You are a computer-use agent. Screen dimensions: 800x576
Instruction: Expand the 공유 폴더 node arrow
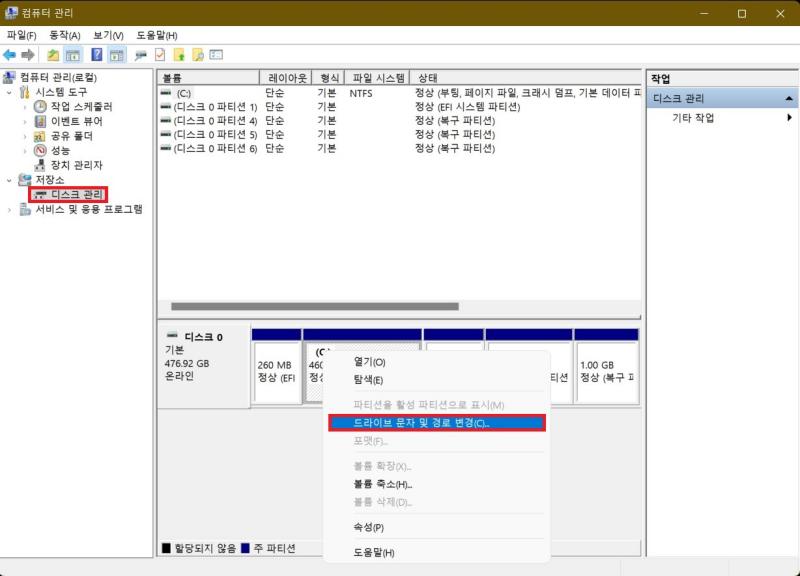click(25, 136)
